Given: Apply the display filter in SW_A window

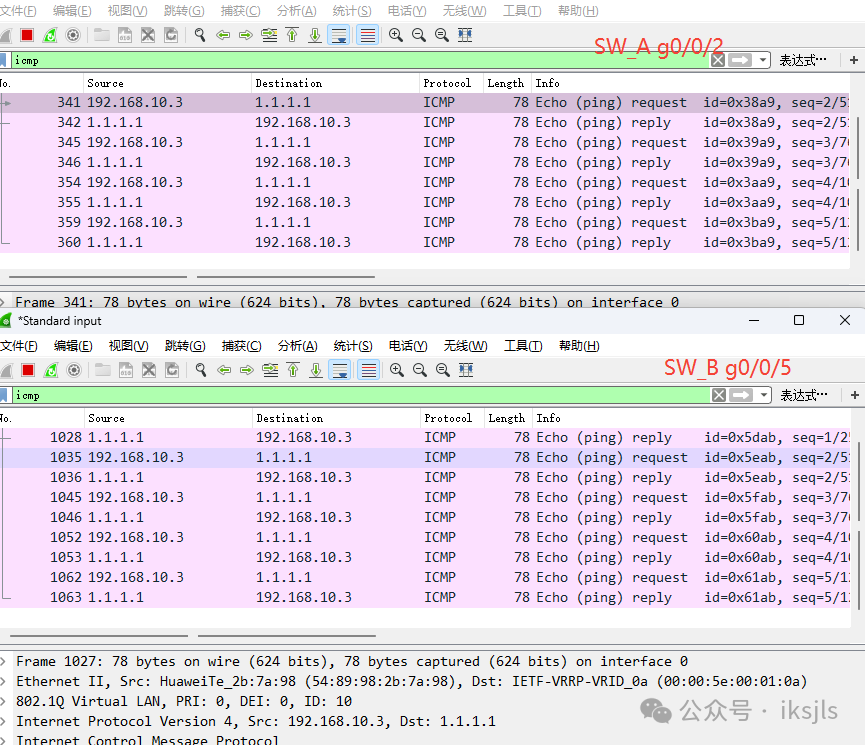Looking at the screenshot, I should (x=740, y=60).
